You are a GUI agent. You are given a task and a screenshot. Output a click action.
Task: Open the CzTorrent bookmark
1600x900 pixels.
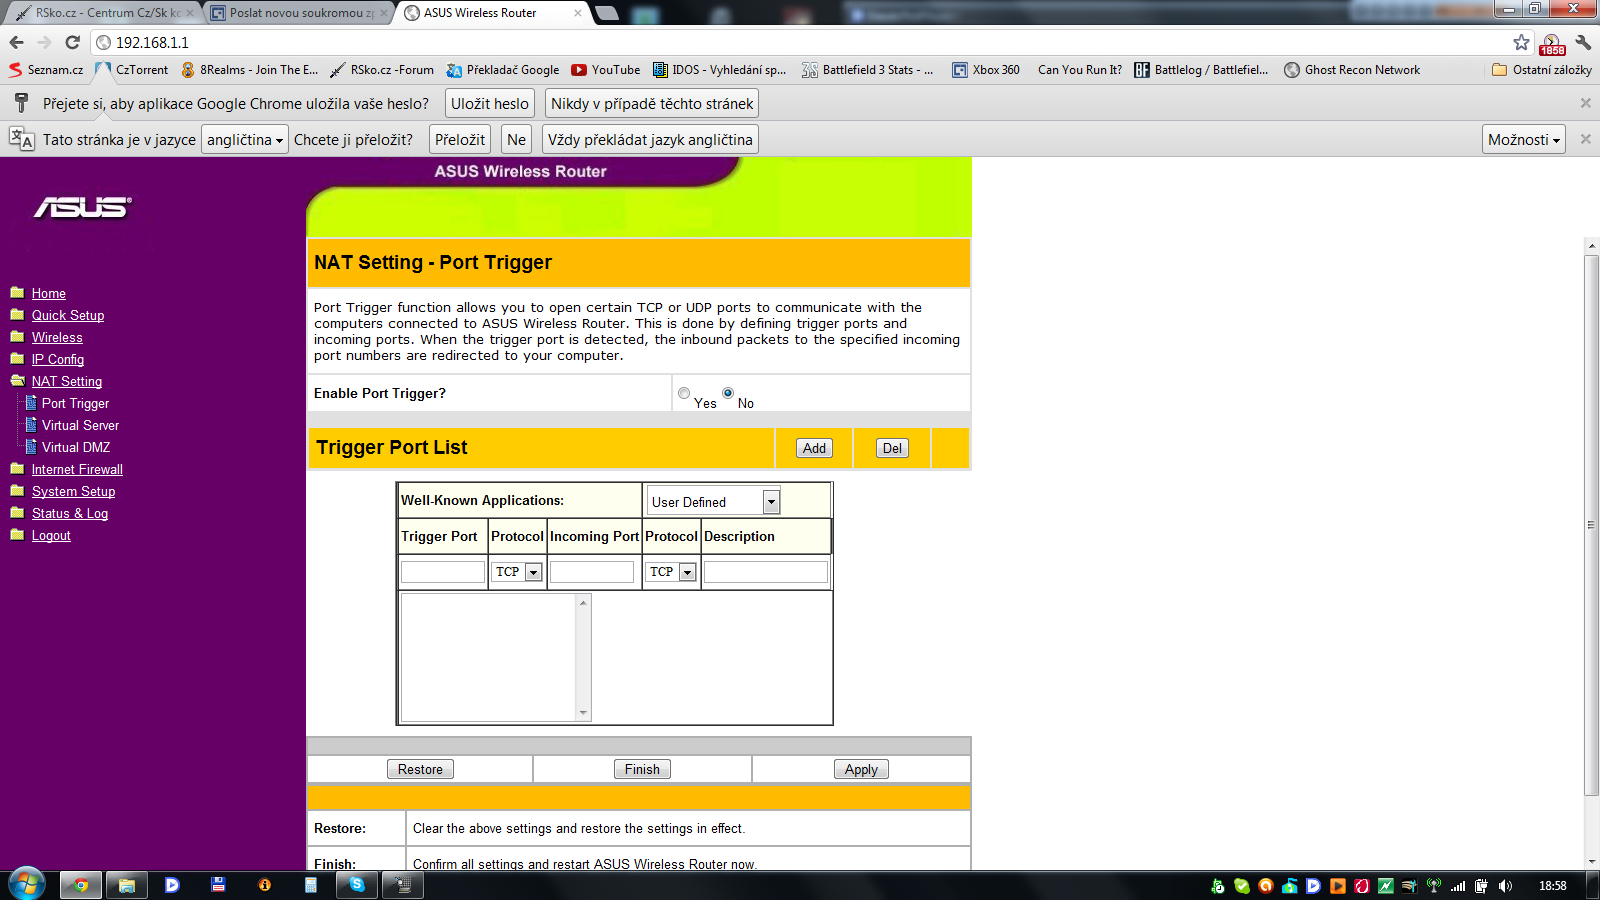click(x=132, y=70)
